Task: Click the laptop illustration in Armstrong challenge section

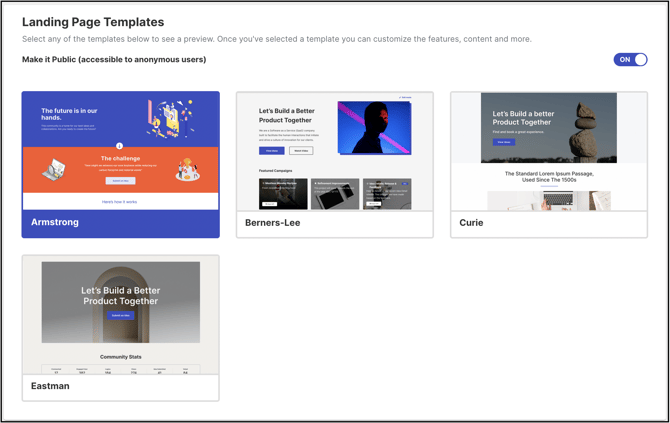Action: click(x=55, y=172)
